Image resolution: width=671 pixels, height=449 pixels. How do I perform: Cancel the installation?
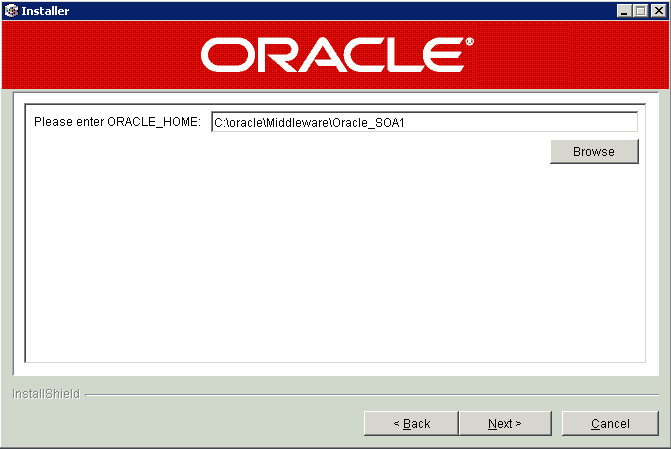click(x=610, y=423)
